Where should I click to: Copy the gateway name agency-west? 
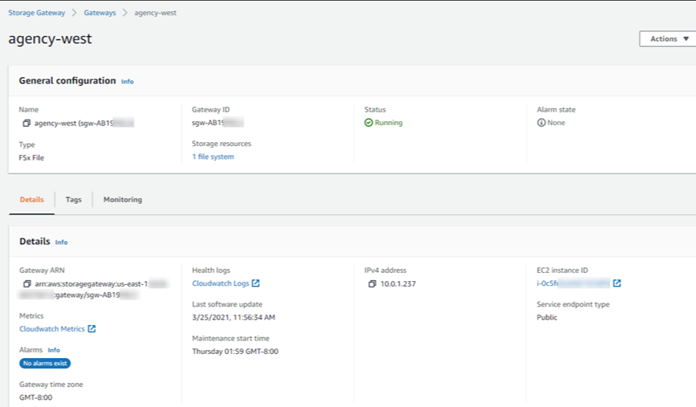coord(26,123)
